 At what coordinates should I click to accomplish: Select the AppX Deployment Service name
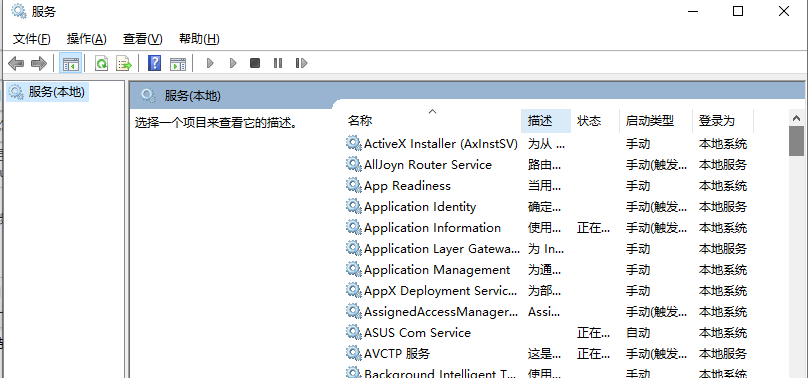(441, 290)
